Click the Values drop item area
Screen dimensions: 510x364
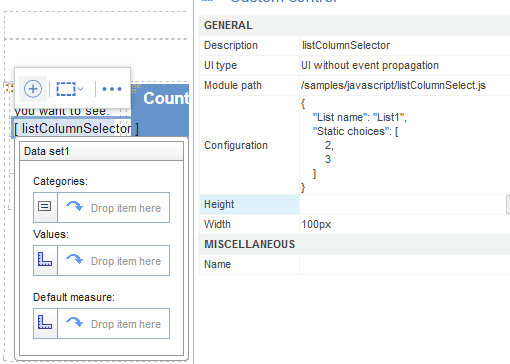114,260
